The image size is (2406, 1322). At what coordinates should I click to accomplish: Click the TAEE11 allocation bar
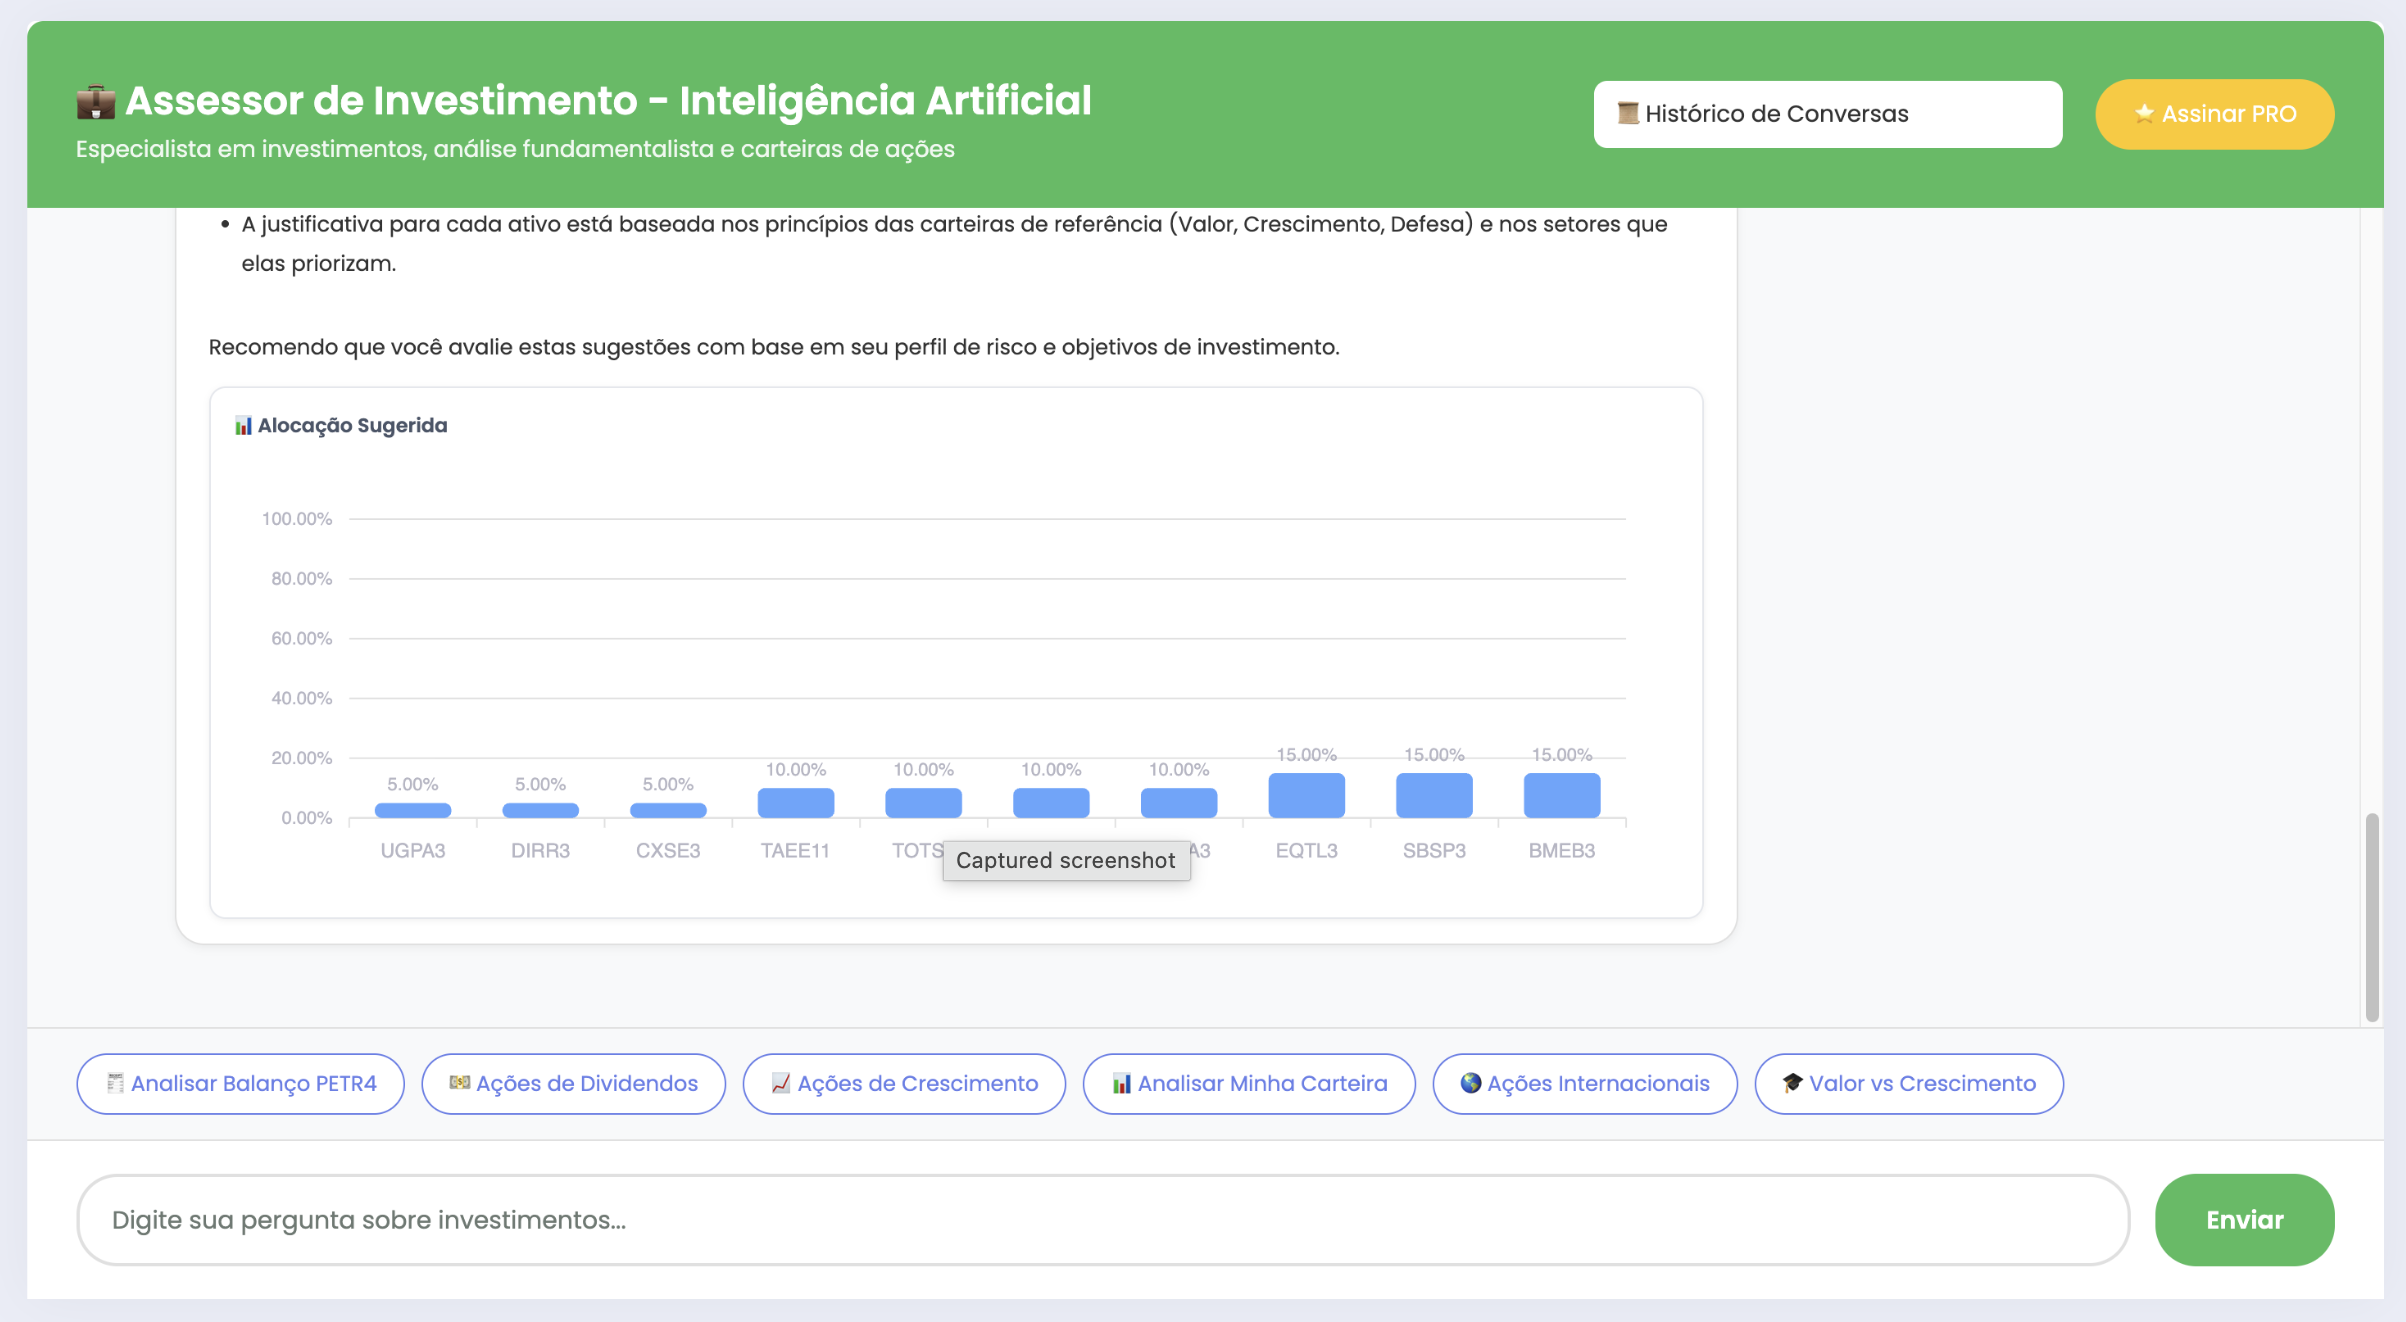click(x=795, y=803)
